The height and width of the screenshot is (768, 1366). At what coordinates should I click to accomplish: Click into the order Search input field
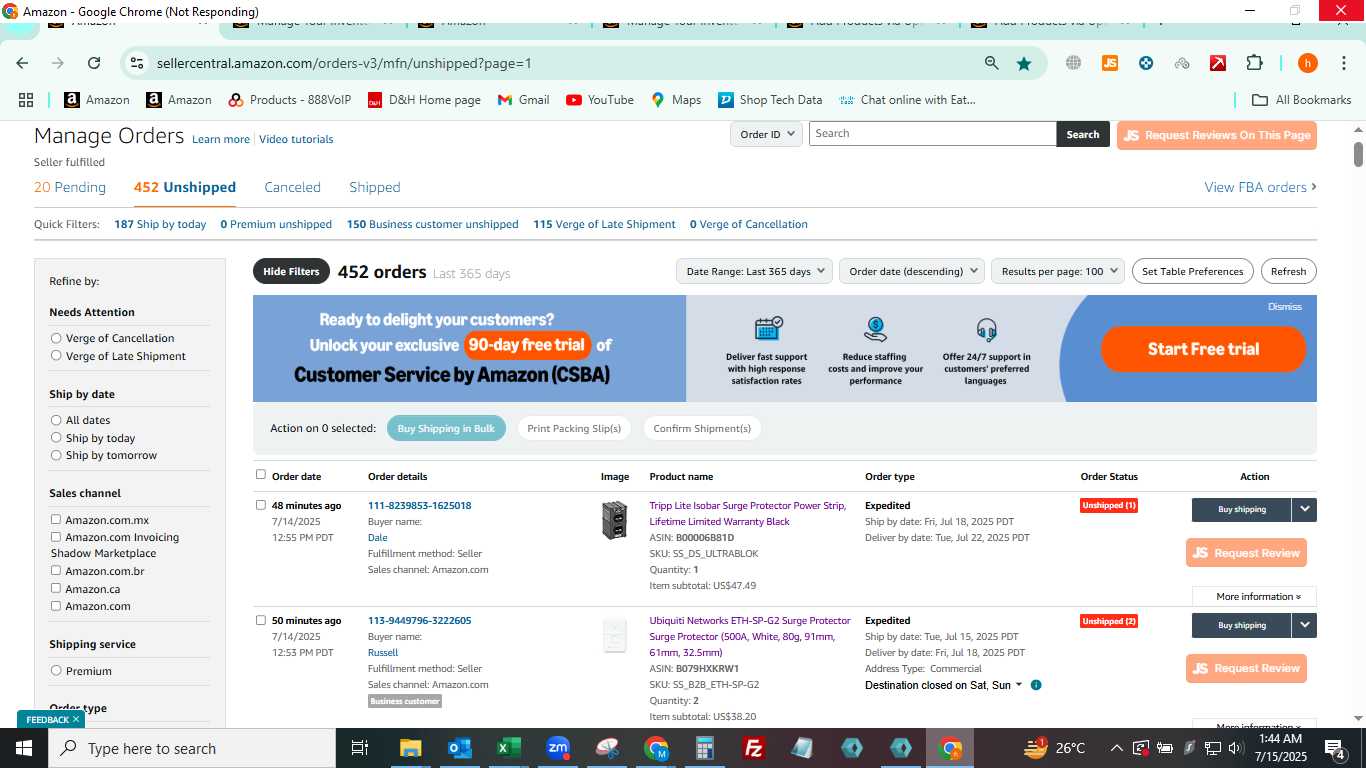click(932, 134)
